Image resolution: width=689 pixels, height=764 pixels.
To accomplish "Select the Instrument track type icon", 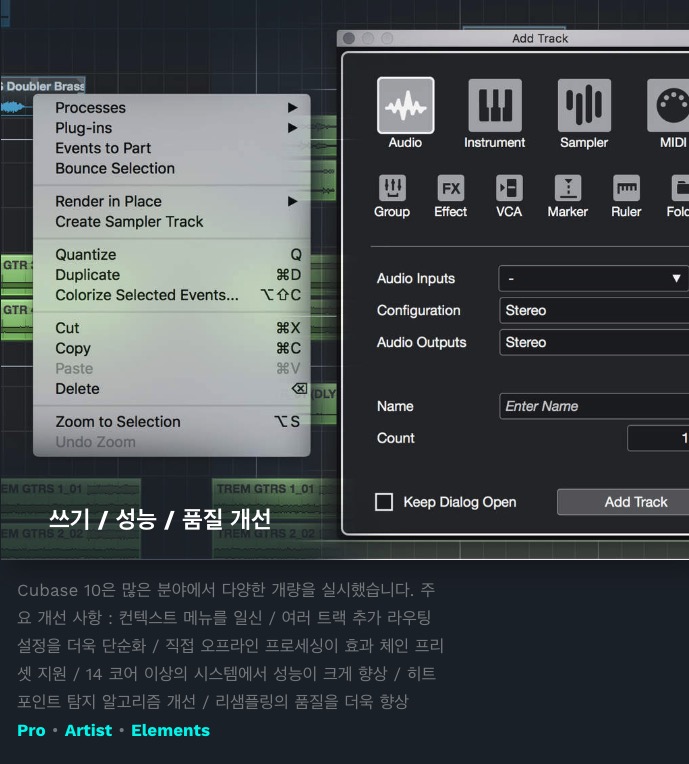I will pyautogui.click(x=495, y=105).
